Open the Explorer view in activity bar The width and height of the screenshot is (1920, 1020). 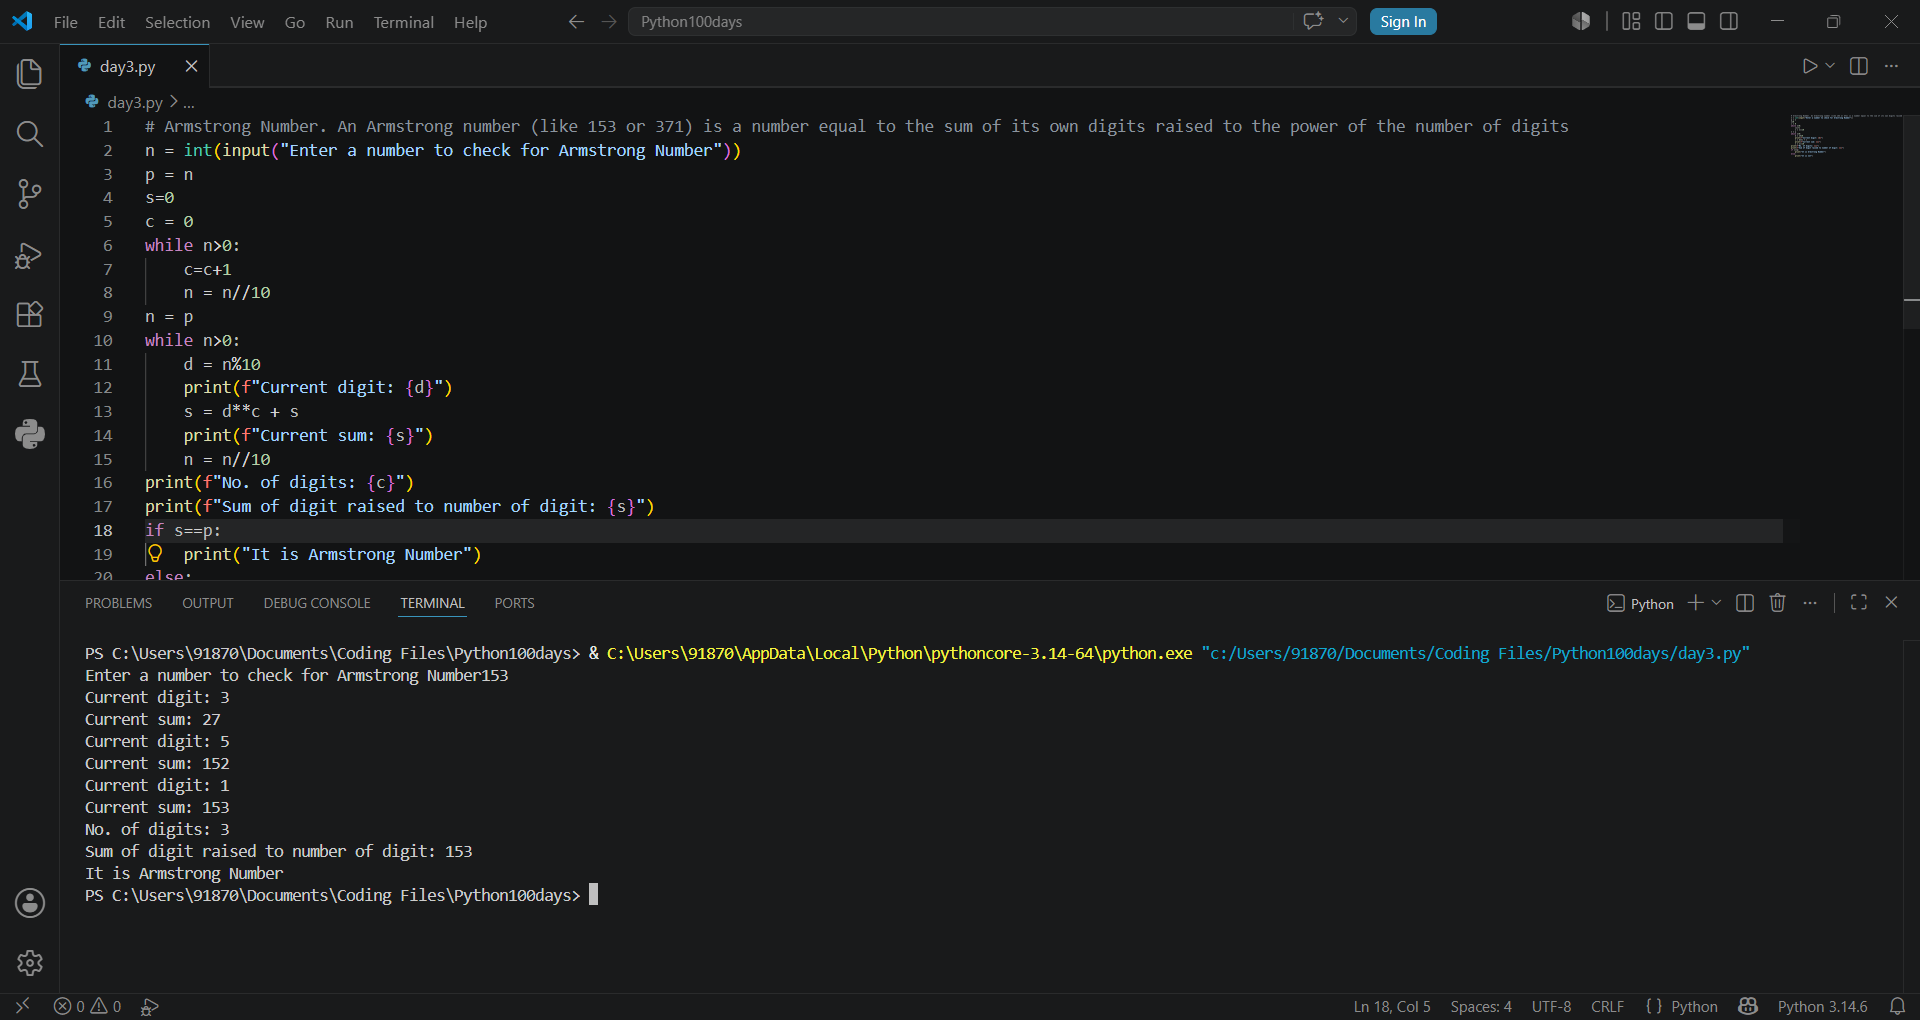[30, 74]
